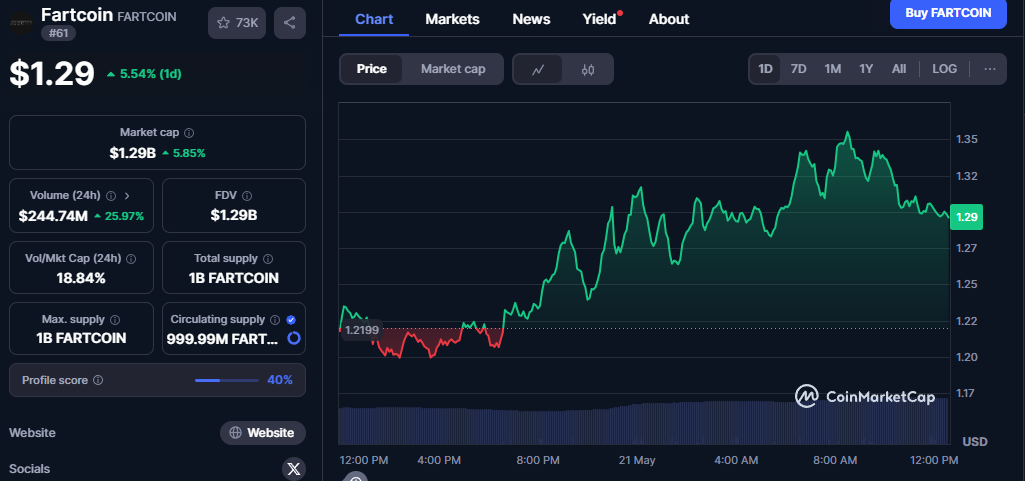
Task: Select the Market cap chart toggle
Action: click(x=453, y=69)
